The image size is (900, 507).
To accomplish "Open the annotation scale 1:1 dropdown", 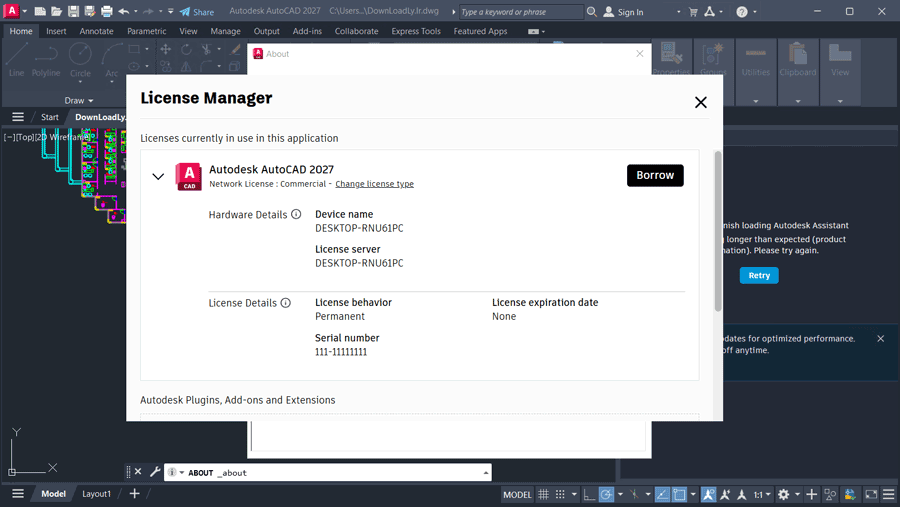I will (x=762, y=494).
